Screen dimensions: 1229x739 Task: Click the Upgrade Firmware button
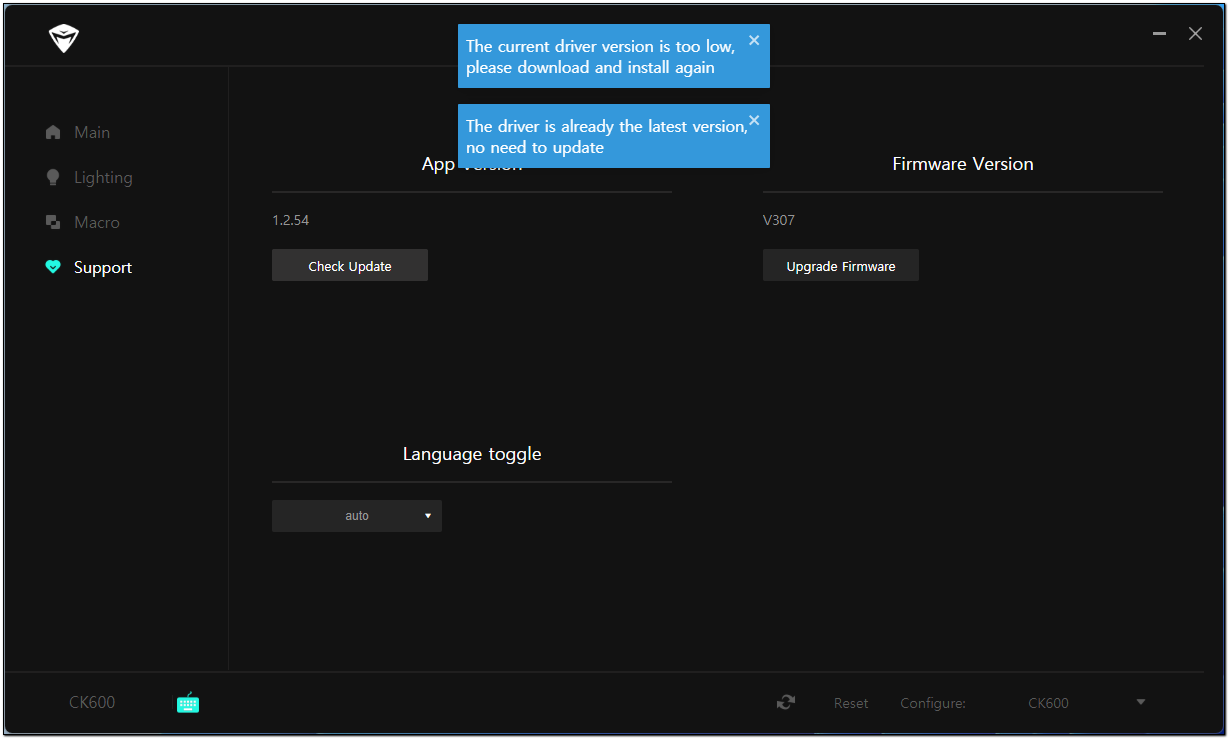(840, 266)
